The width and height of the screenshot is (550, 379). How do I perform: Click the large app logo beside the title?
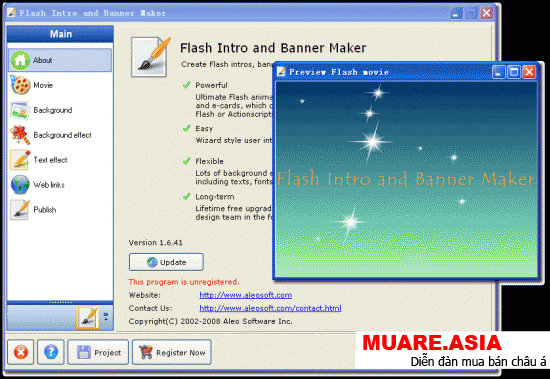tap(151, 57)
